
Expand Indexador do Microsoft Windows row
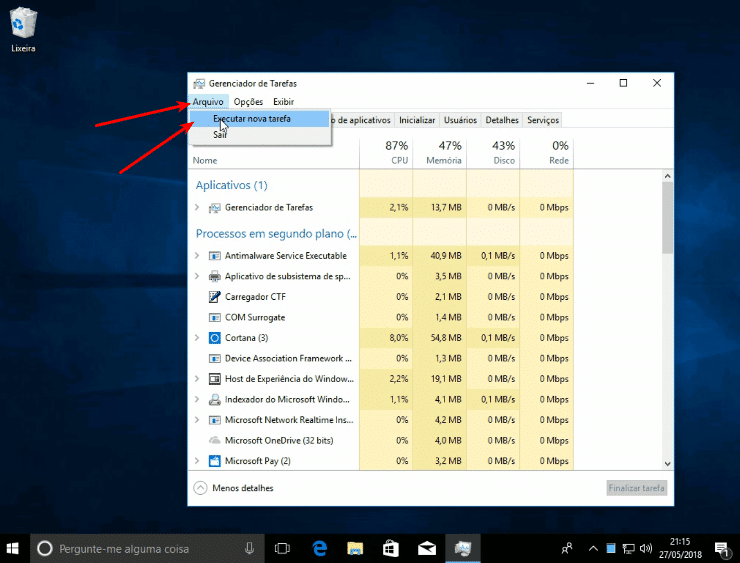click(x=197, y=399)
